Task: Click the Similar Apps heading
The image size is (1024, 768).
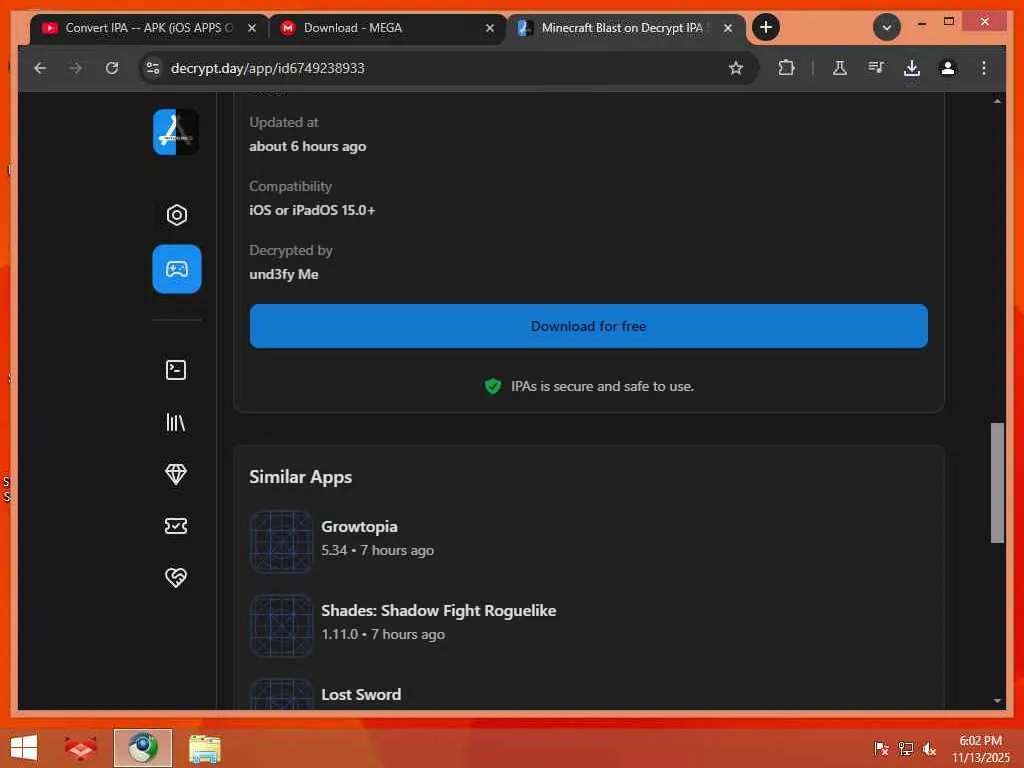Action: [x=300, y=477]
